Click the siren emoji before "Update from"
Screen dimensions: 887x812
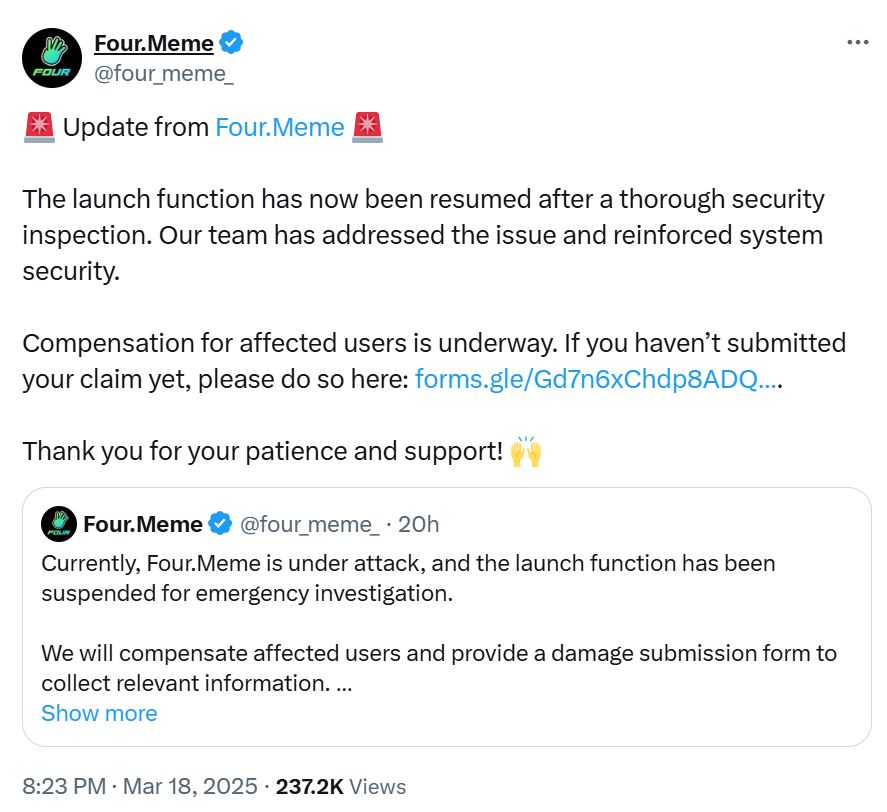coord(38,128)
